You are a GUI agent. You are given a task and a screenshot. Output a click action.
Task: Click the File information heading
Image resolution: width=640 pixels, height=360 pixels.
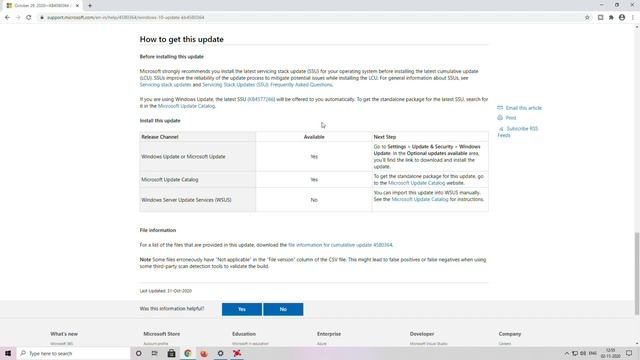pyautogui.click(x=158, y=230)
